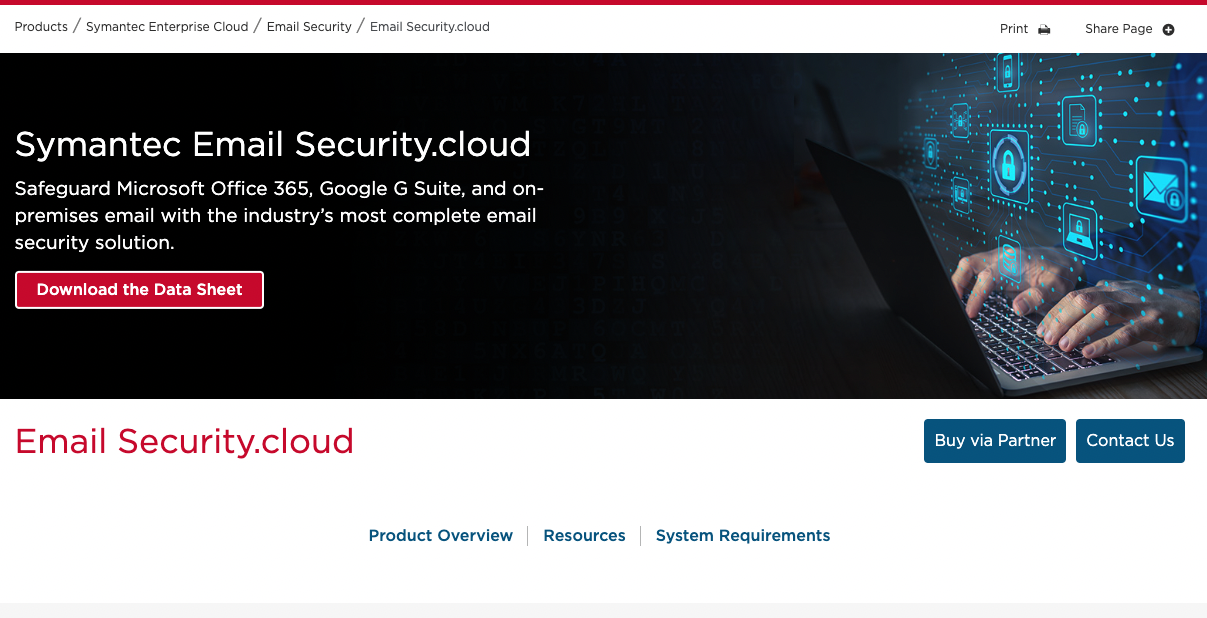Go to the System Requirements tab
The width and height of the screenshot is (1207, 618).
pos(742,536)
